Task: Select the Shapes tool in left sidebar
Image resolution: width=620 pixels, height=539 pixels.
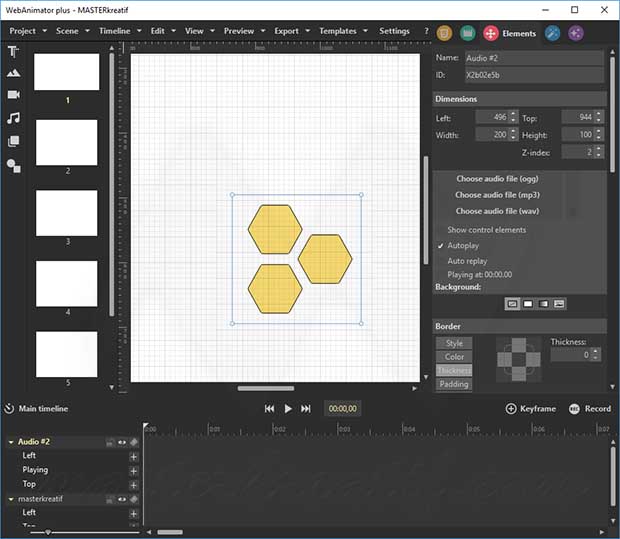Action: point(13,141)
